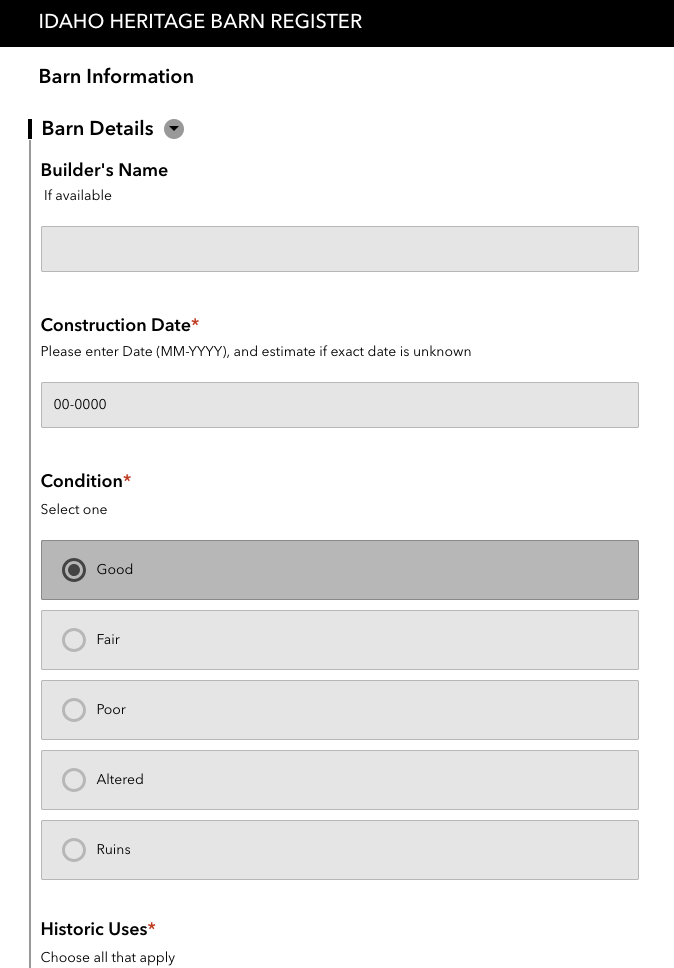Screen dimensions: 674x968
Task: Click the Barn Information heading
Action: pos(116,76)
